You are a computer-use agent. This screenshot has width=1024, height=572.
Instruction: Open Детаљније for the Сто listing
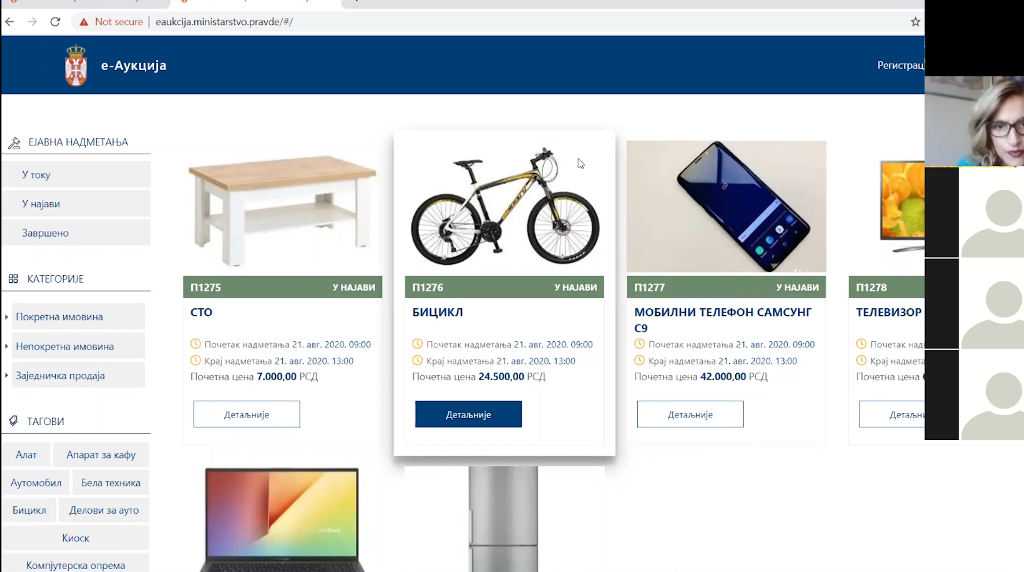pyautogui.click(x=246, y=414)
